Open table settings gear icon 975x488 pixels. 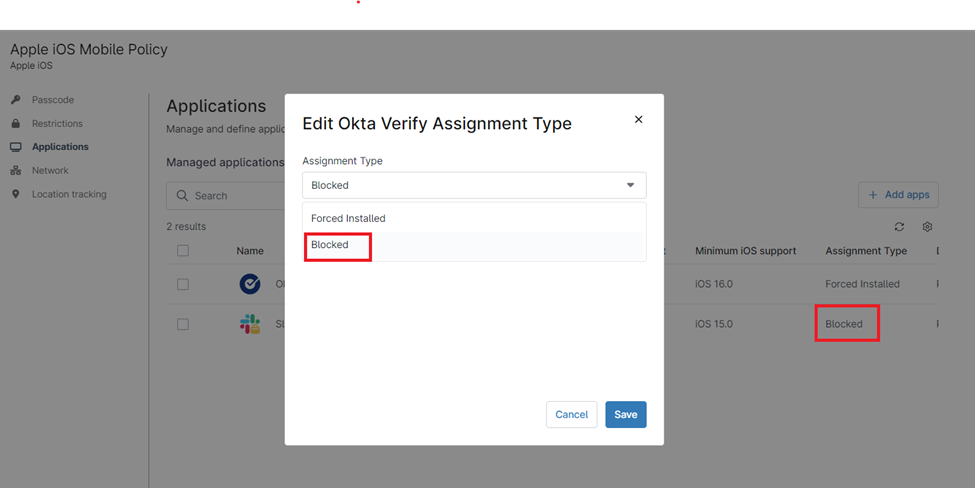click(927, 227)
